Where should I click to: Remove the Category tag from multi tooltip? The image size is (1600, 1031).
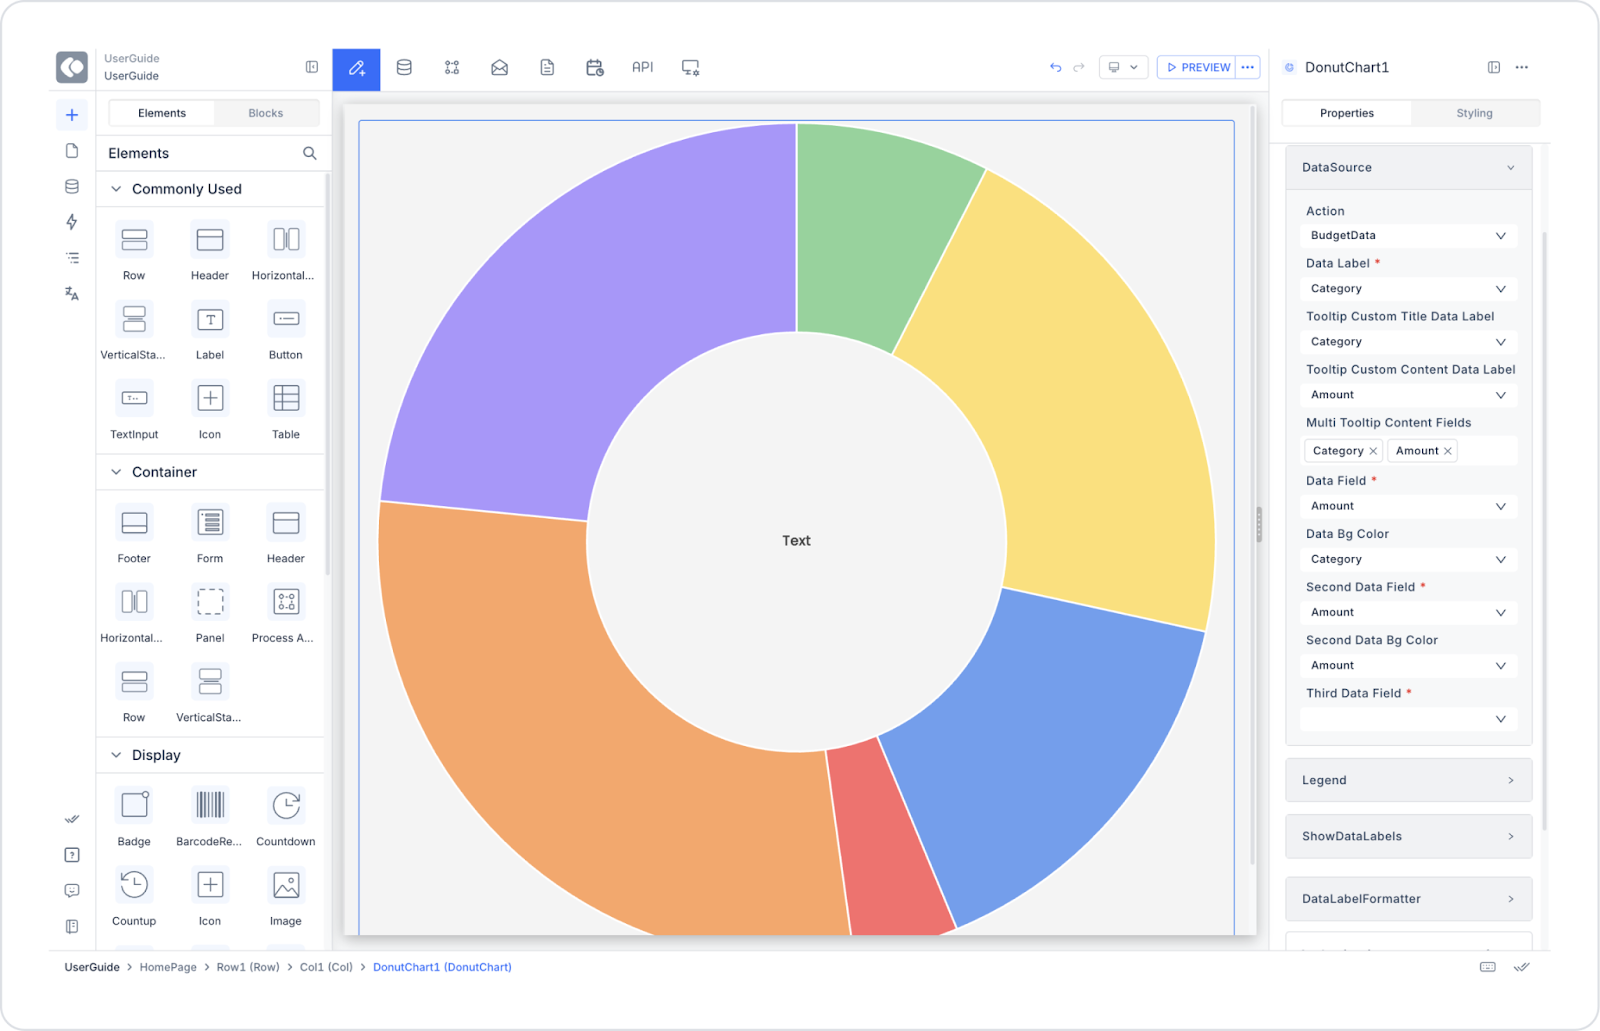click(x=1373, y=451)
